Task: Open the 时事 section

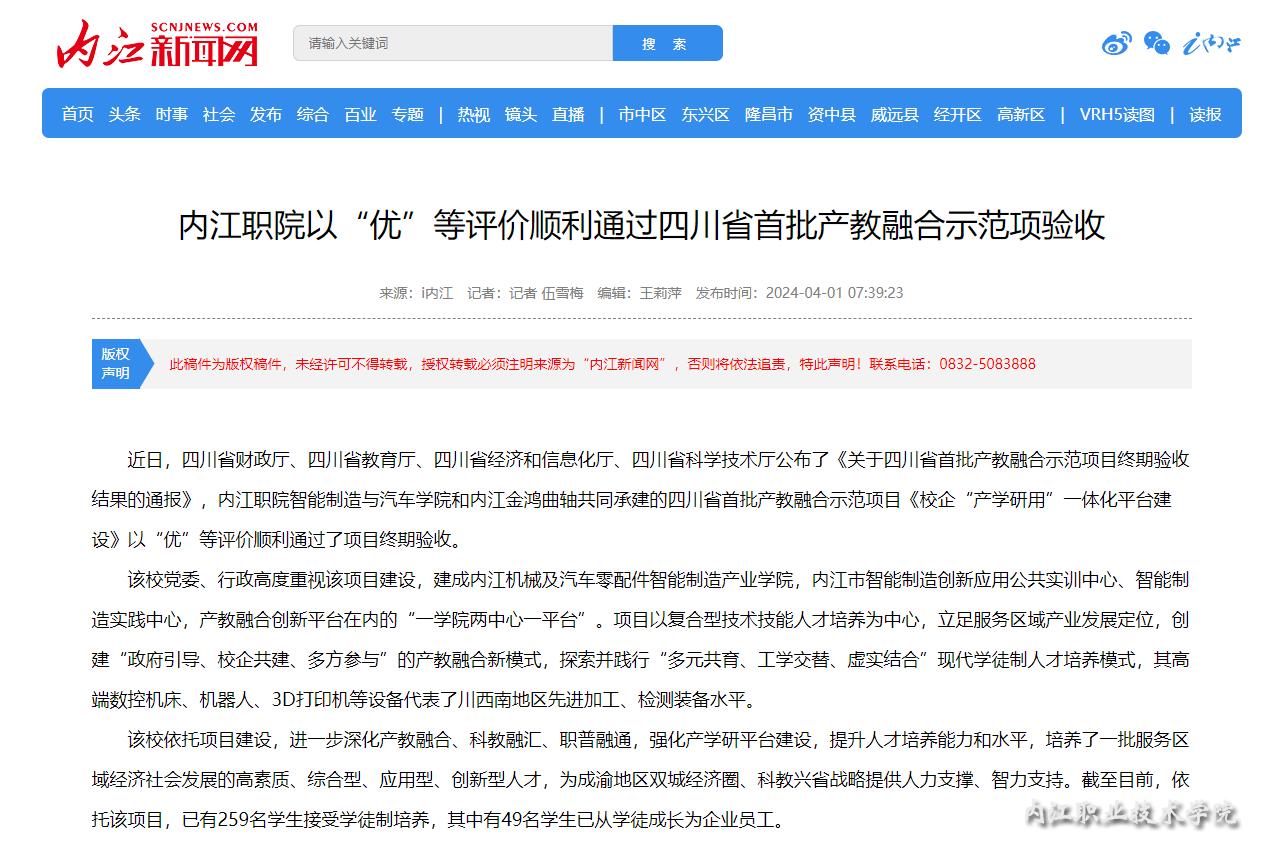Action: tap(171, 114)
